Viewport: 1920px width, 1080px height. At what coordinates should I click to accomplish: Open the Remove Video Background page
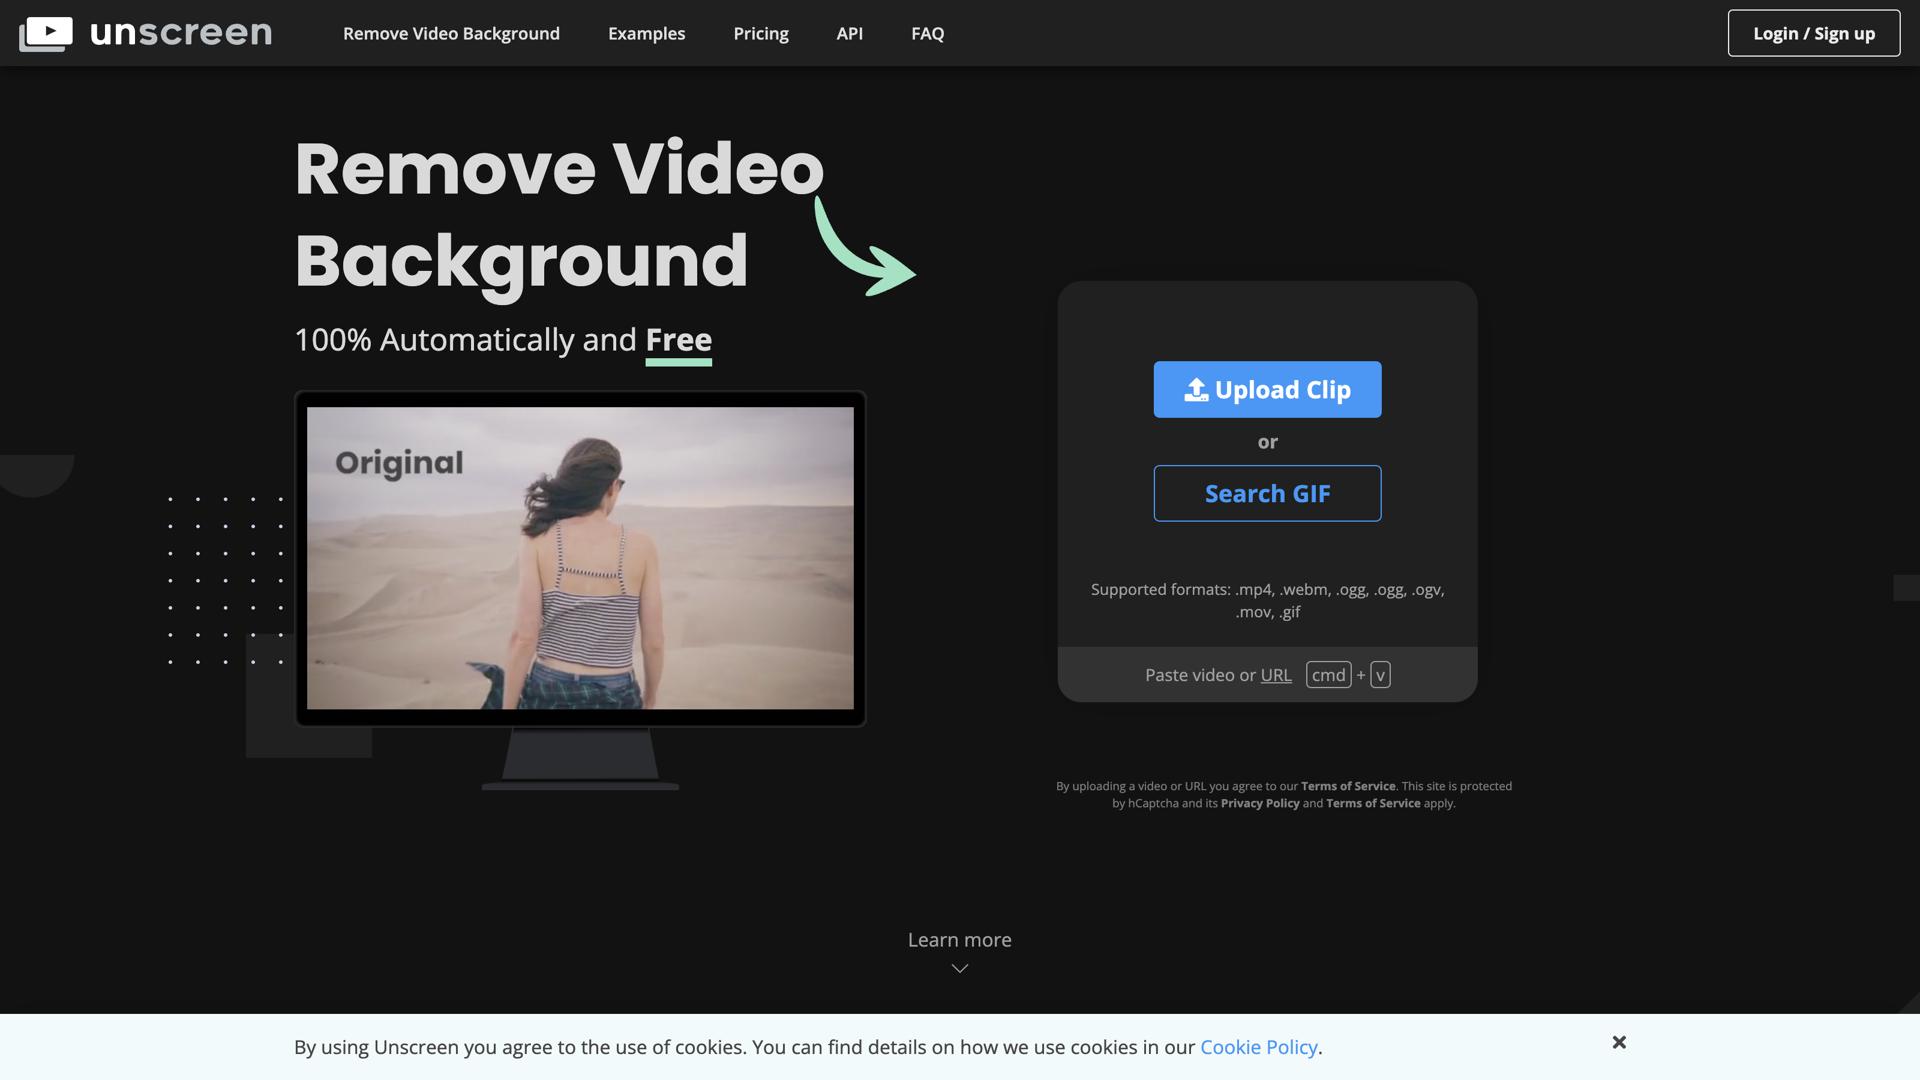(451, 33)
